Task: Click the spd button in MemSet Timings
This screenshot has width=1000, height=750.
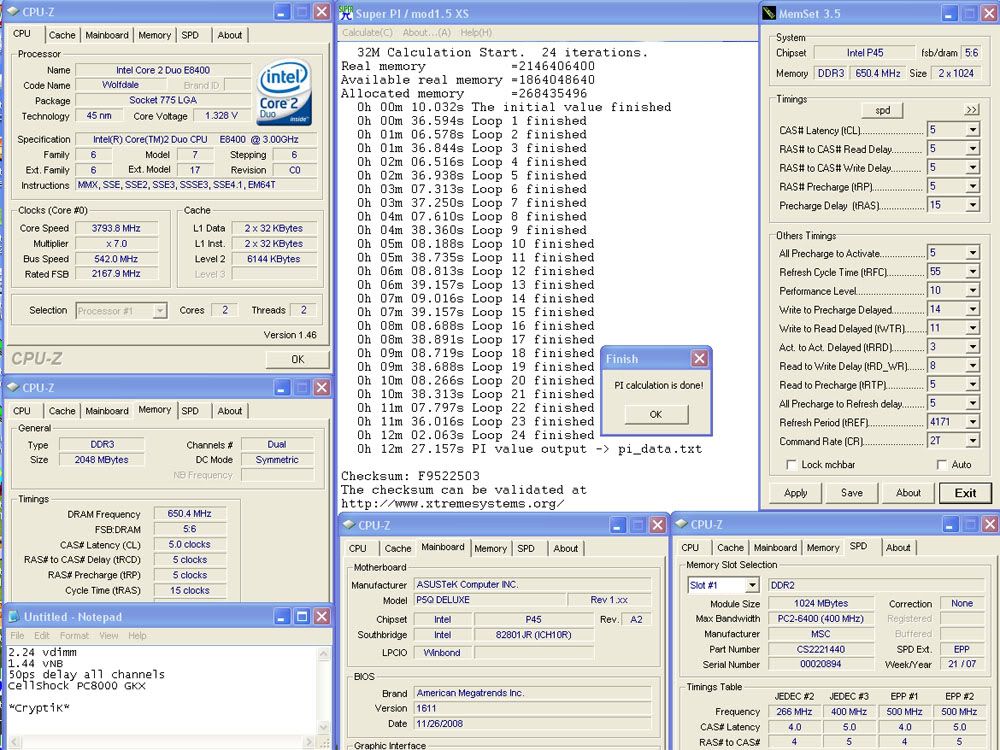Action: 883,110
